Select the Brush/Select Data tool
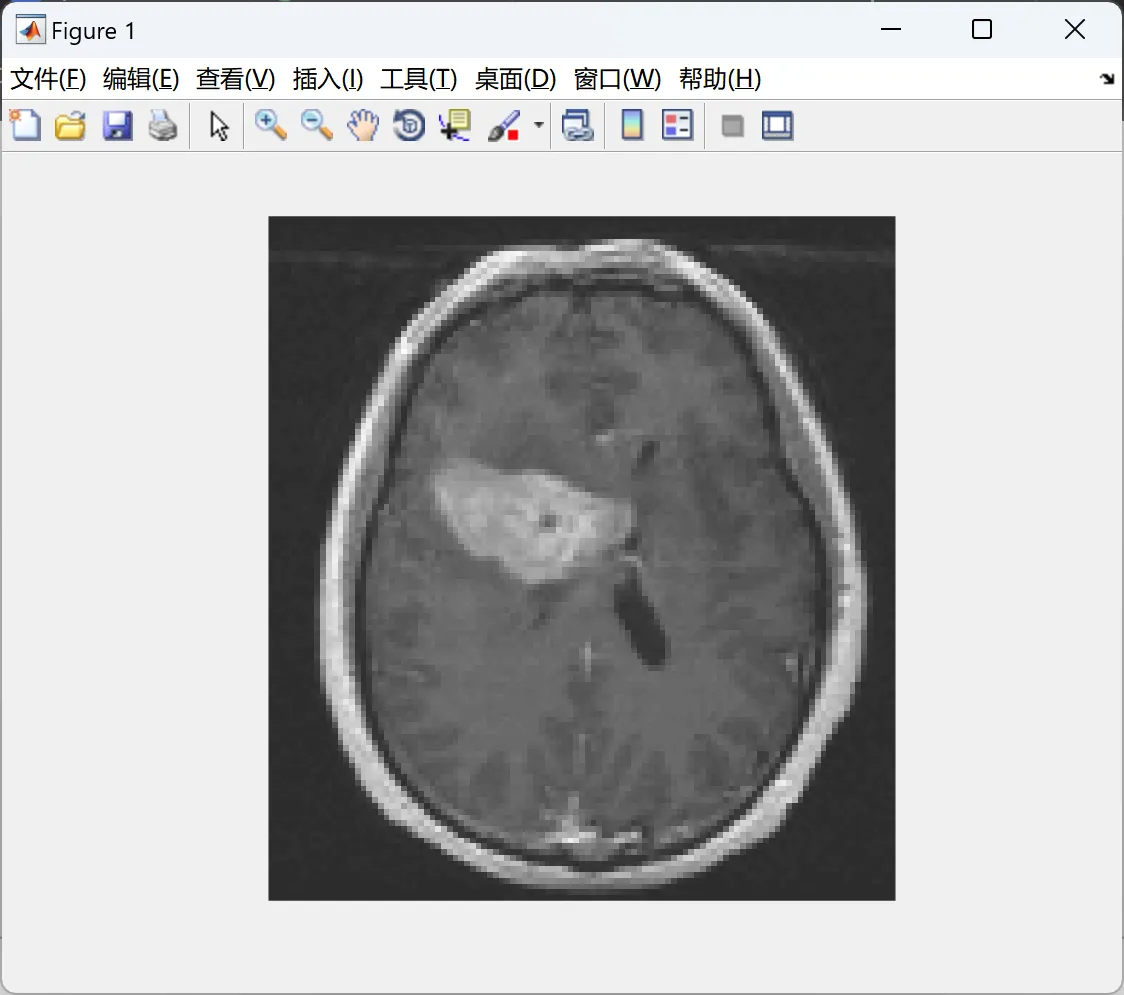 coord(504,125)
